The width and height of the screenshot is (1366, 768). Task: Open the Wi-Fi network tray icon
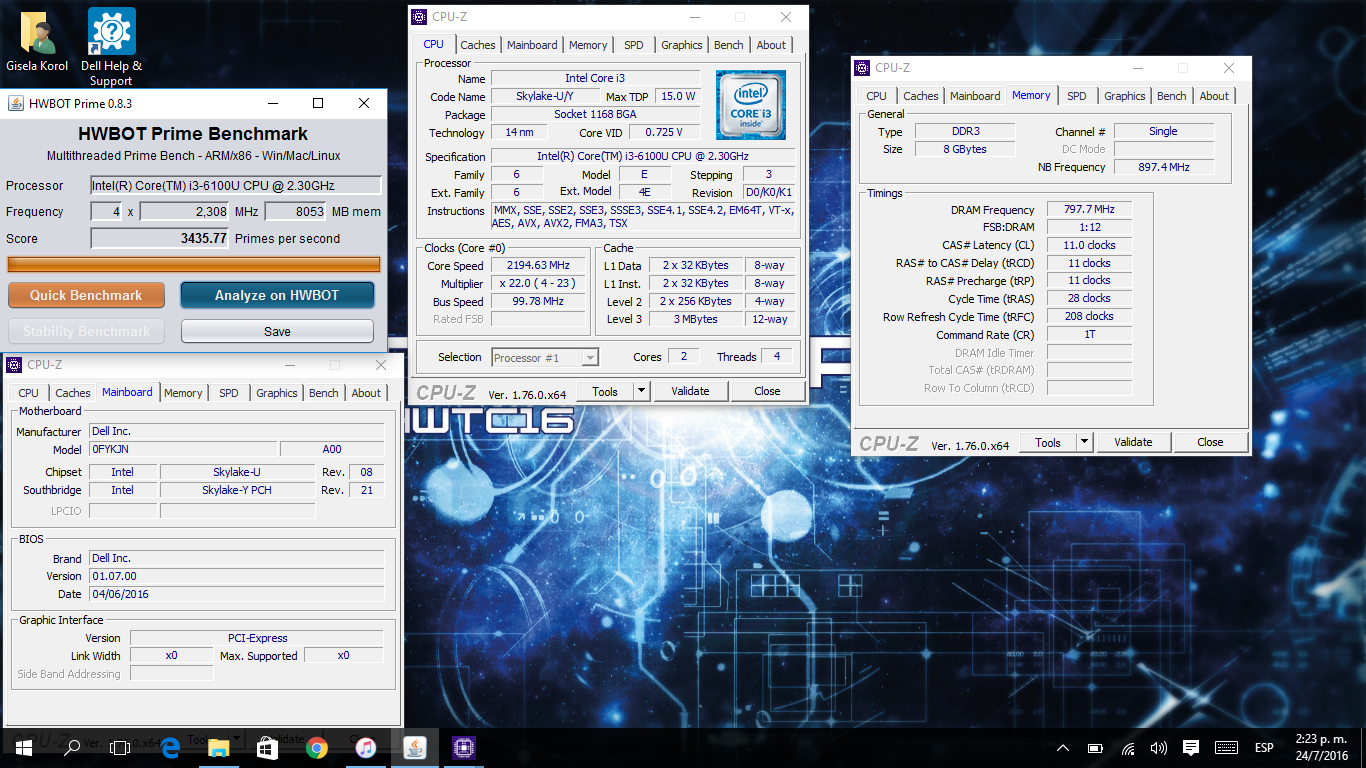tap(1128, 748)
